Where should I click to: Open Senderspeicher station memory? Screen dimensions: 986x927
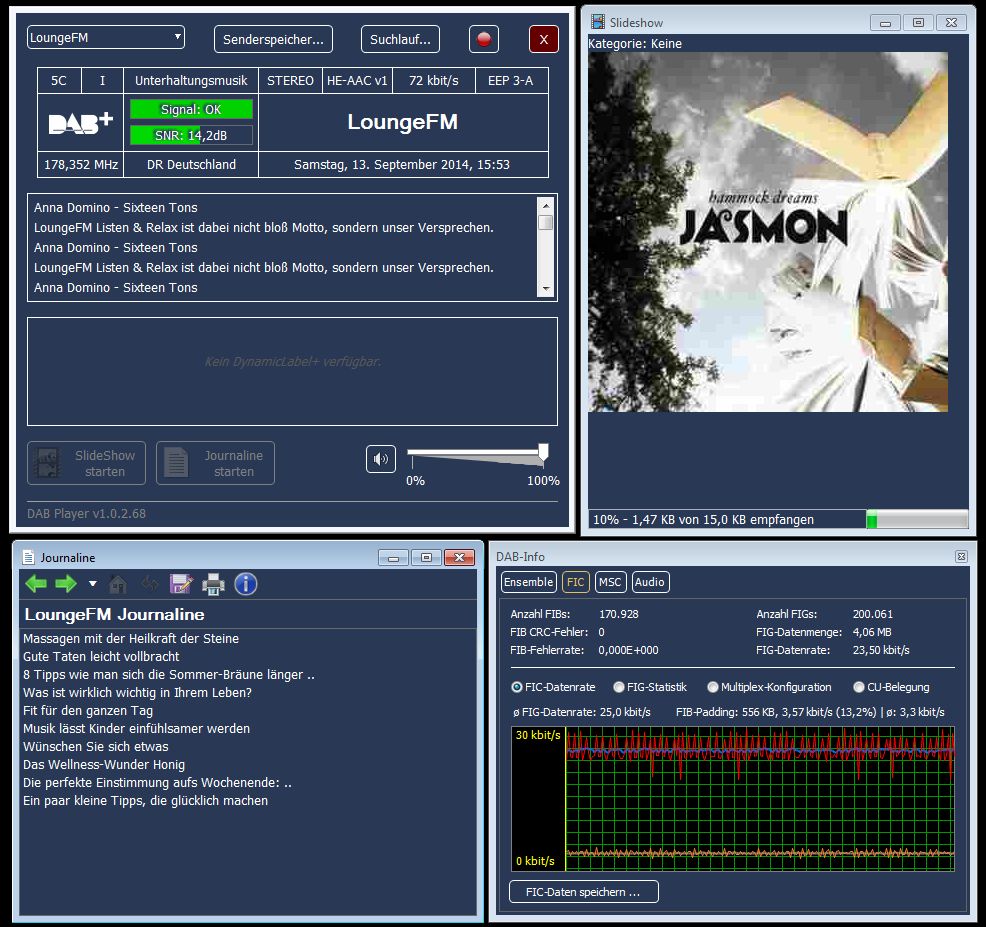coord(274,39)
